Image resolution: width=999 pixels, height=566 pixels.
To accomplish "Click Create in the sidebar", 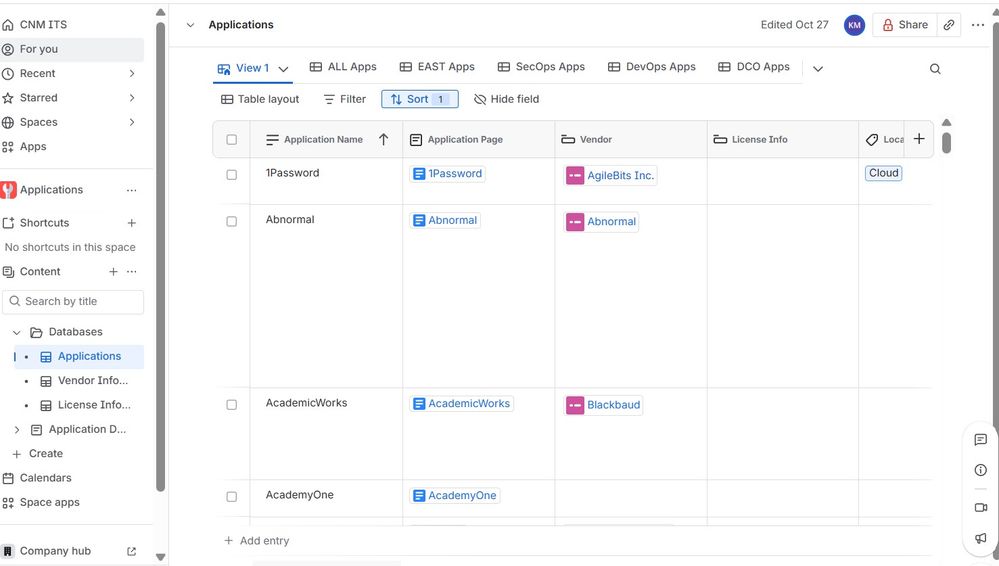I will pyautogui.click(x=38, y=454).
